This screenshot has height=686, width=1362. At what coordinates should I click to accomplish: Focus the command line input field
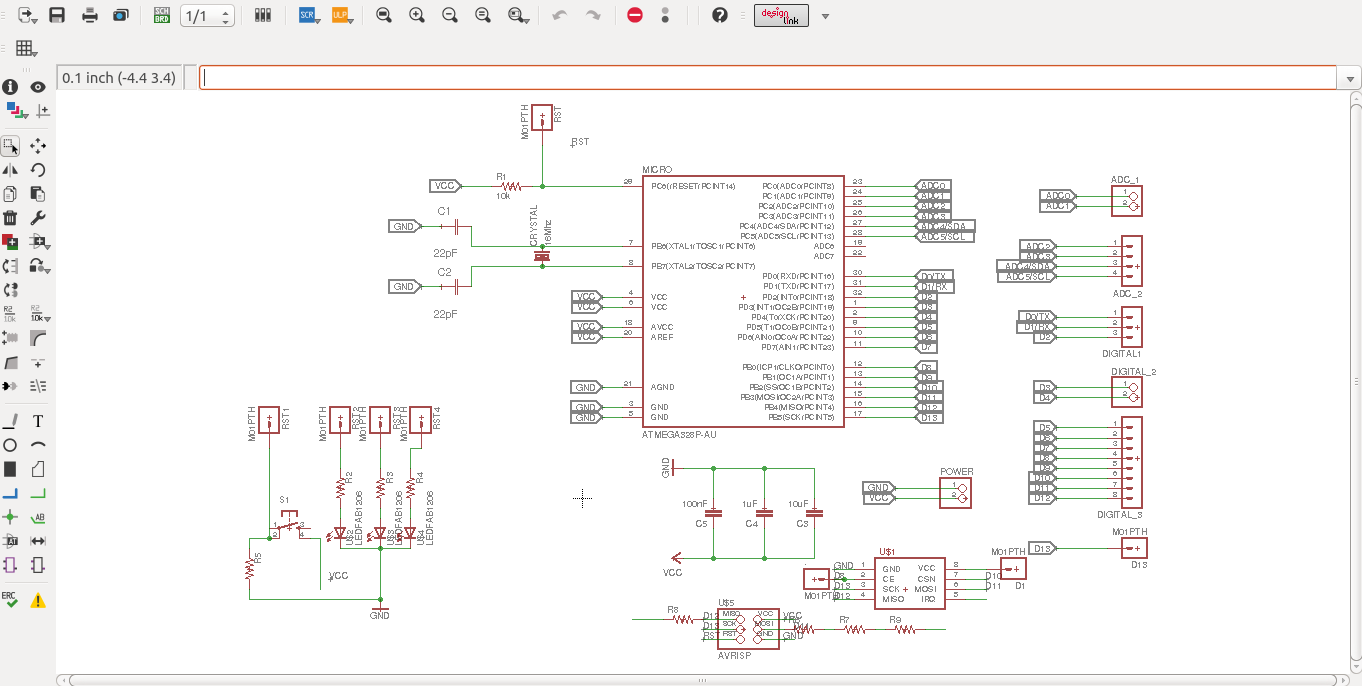[768, 78]
